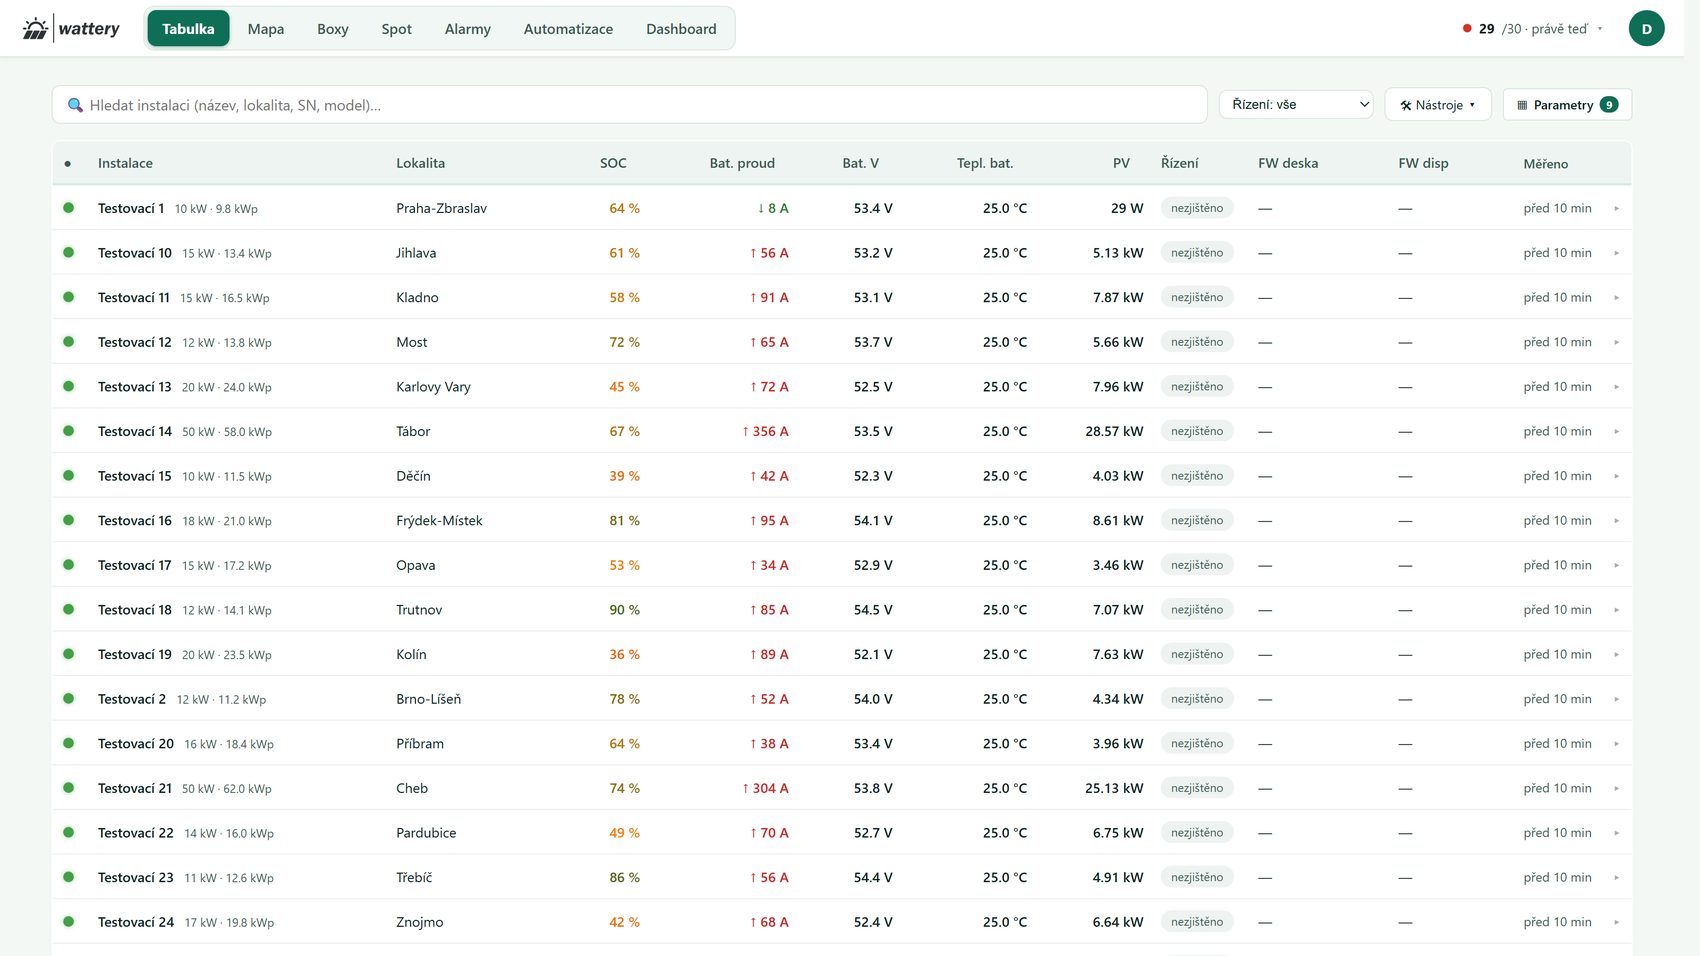Screen dimensions: 1700x956
Task: Click the status dot column header
Action: point(68,163)
